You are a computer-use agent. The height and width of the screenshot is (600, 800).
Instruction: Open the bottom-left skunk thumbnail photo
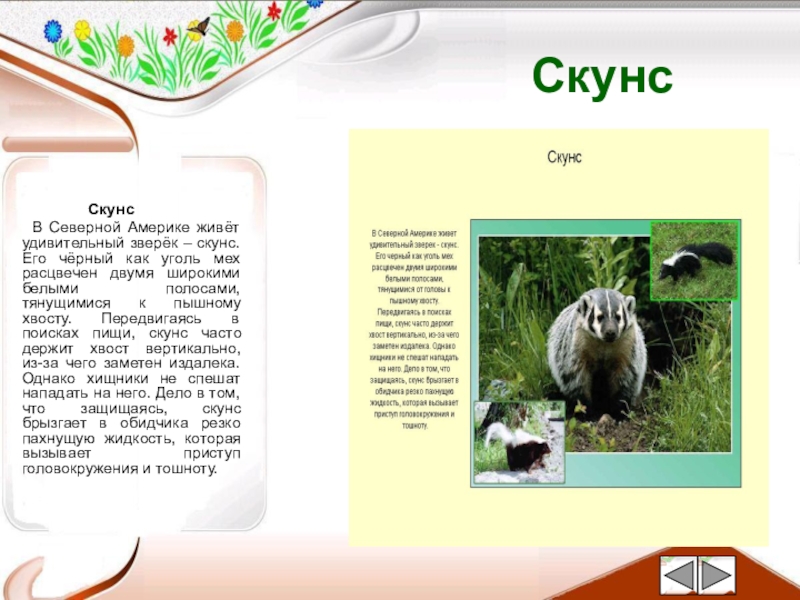pos(519,442)
